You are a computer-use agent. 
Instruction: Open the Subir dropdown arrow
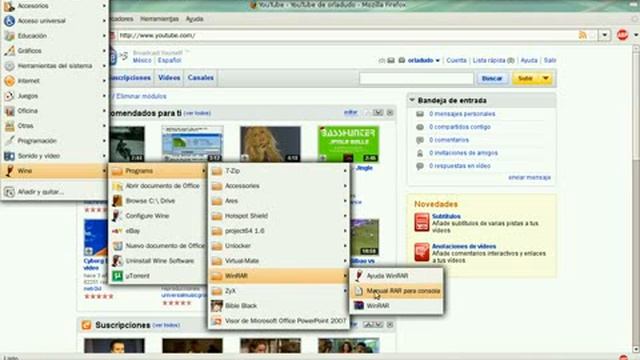click(x=546, y=78)
